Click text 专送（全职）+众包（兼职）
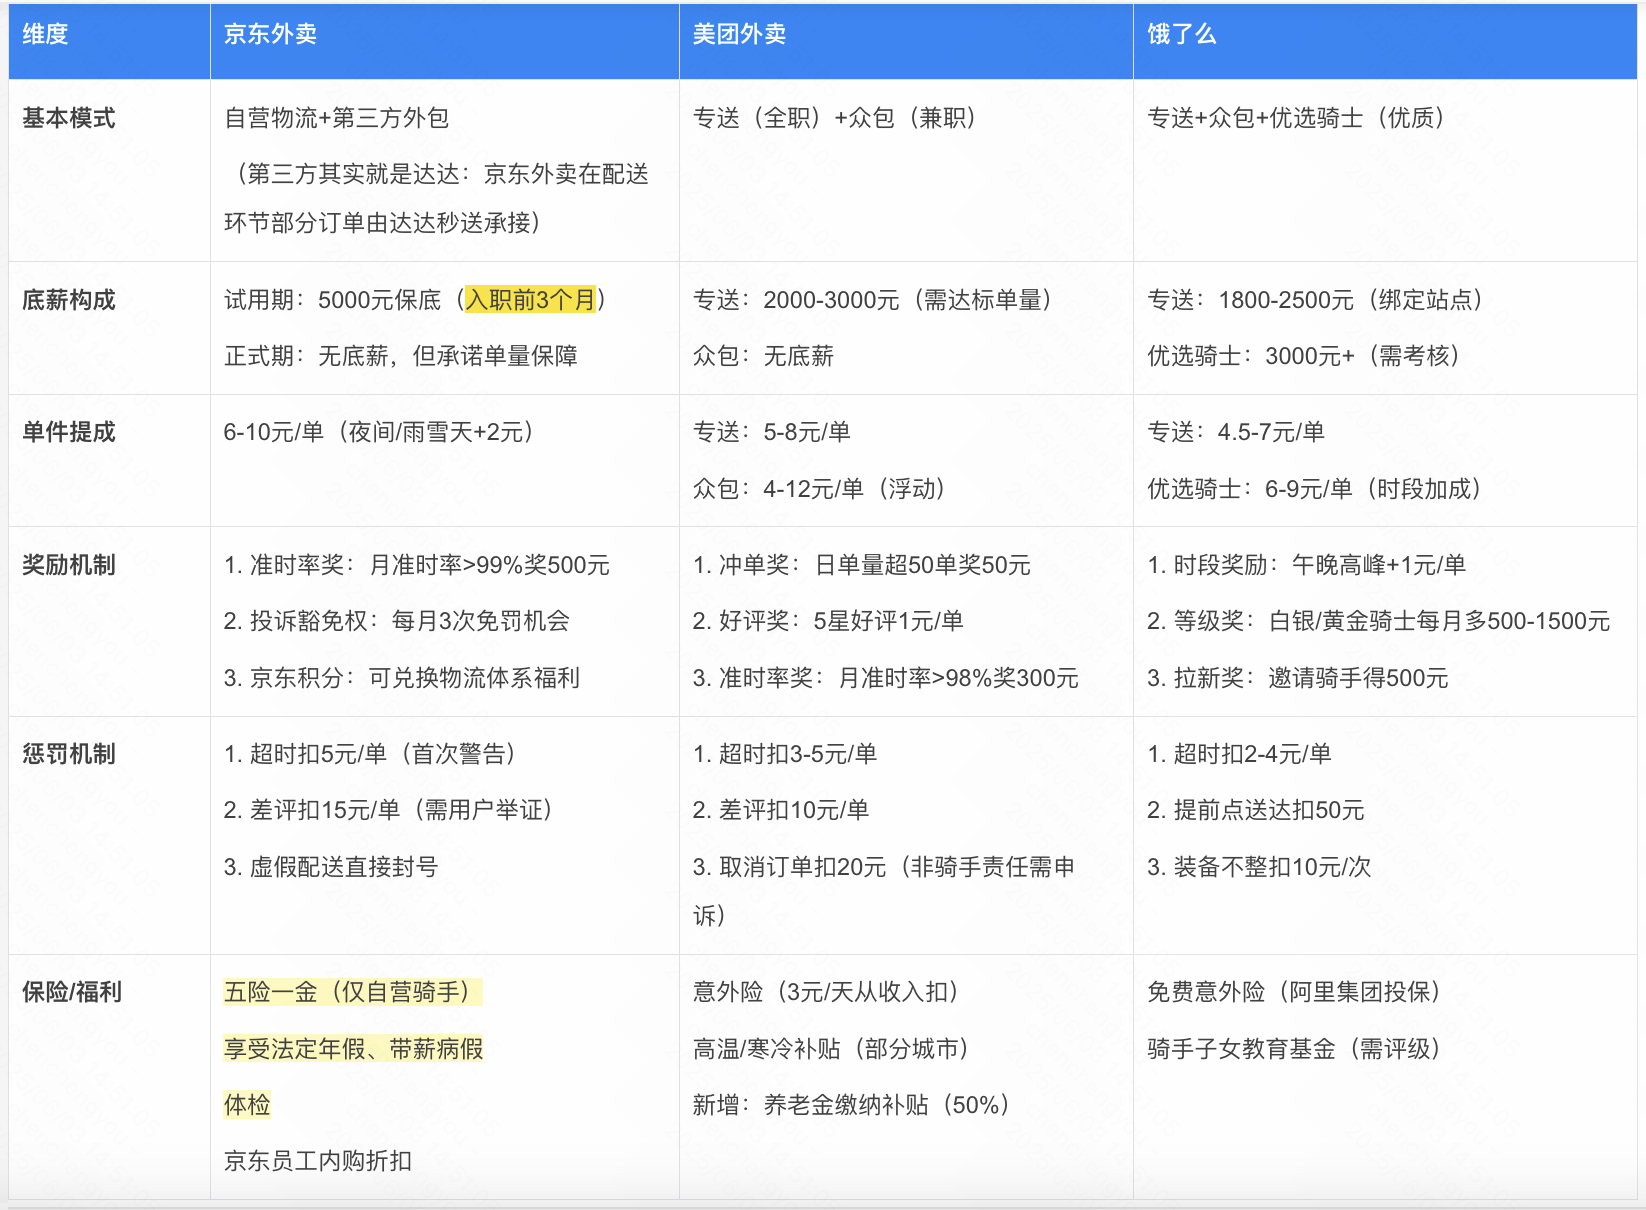This screenshot has height=1210, width=1646. click(x=836, y=118)
